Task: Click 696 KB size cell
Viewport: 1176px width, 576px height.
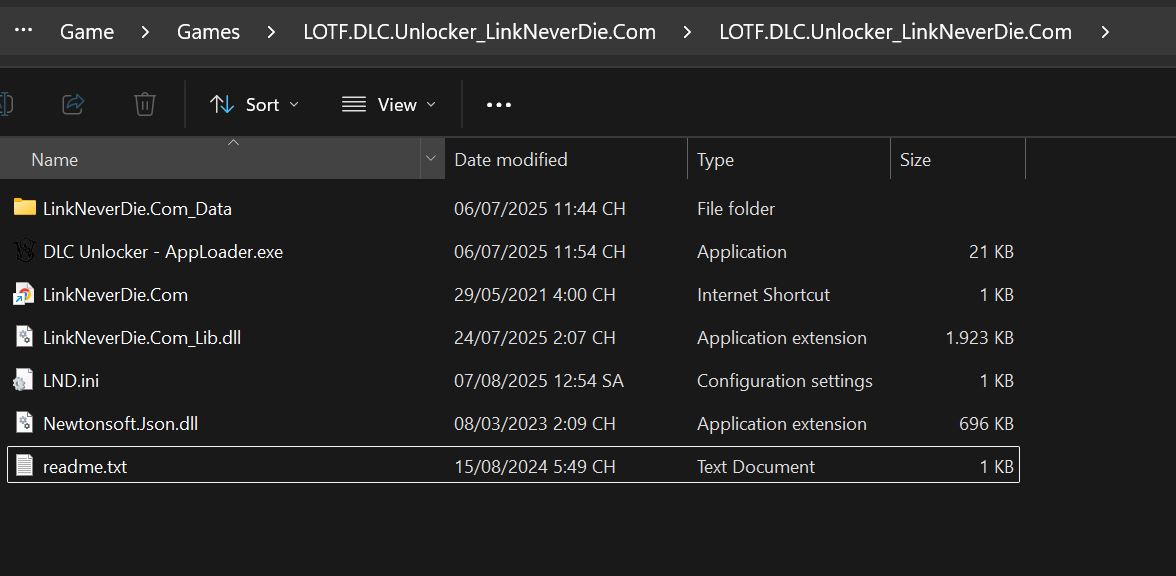Action: coord(986,424)
